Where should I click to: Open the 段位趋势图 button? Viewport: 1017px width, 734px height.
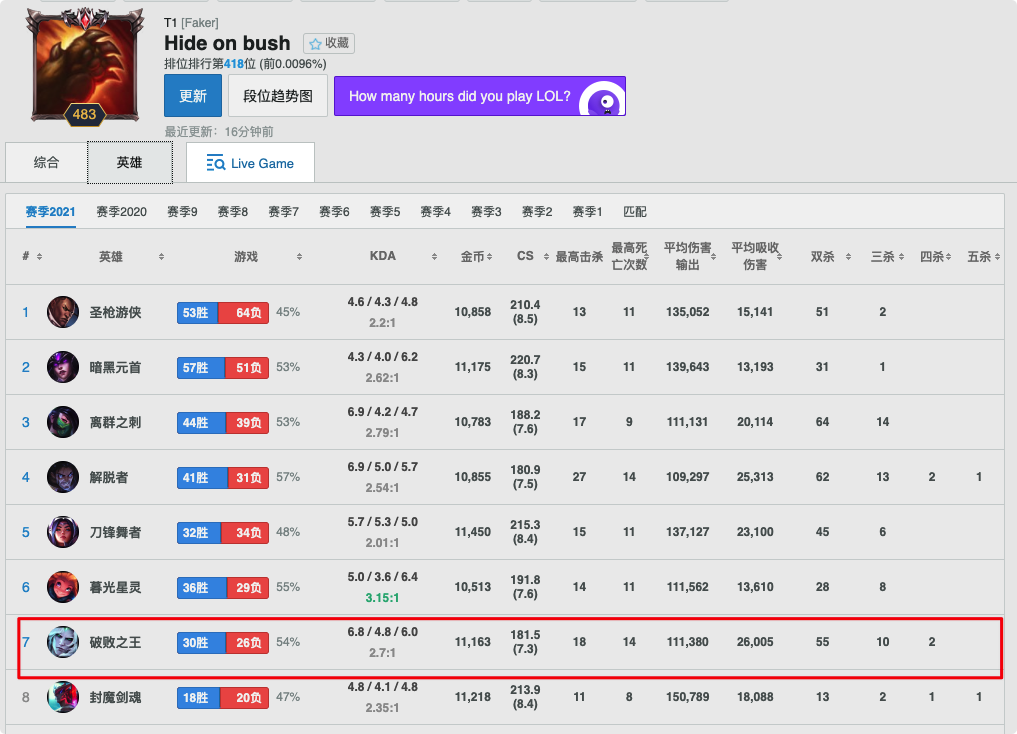click(x=278, y=96)
